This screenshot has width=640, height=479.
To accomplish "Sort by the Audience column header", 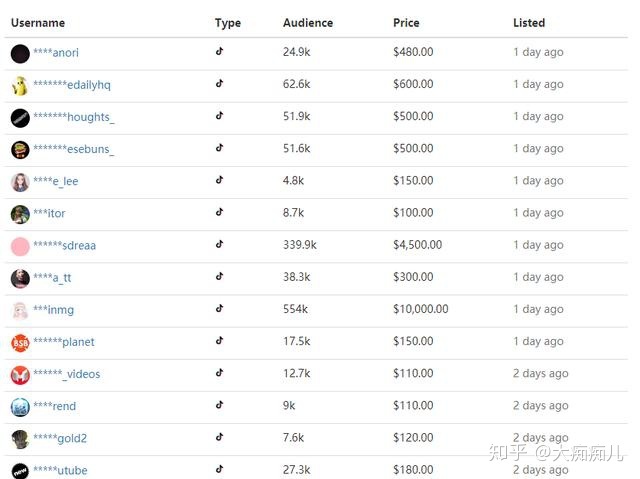I will pos(308,23).
